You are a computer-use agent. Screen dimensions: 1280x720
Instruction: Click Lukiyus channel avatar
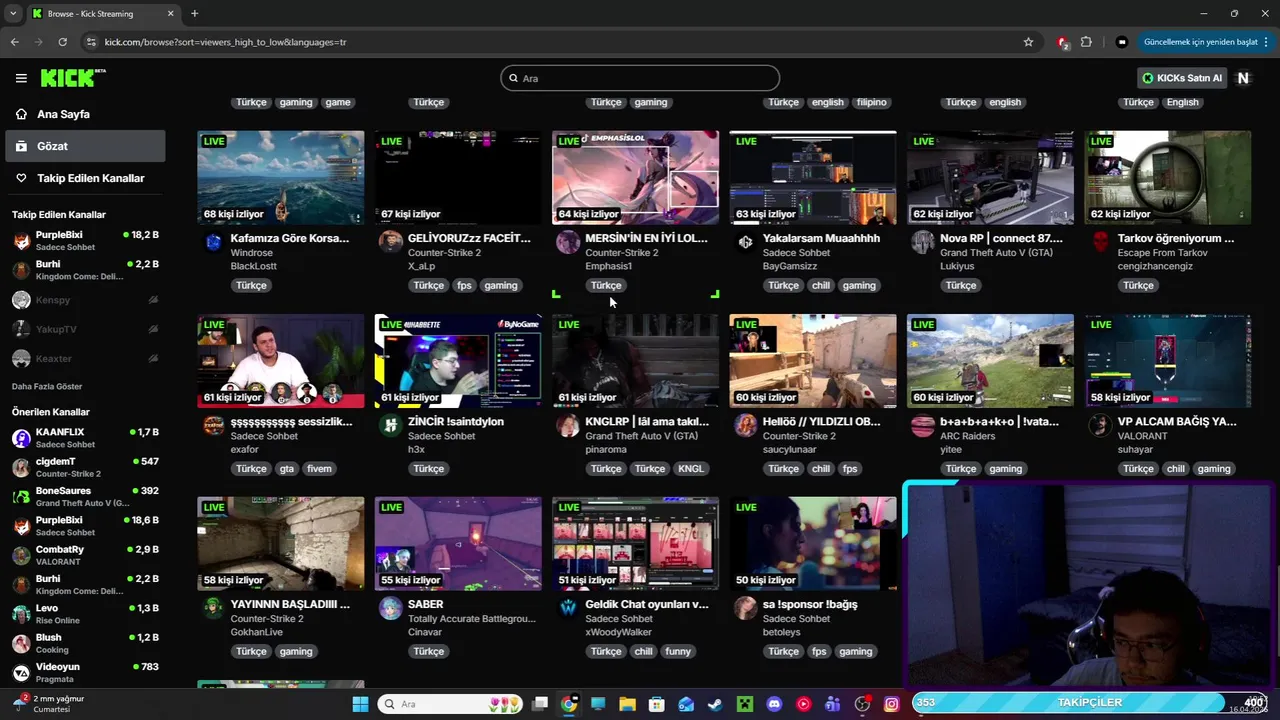click(923, 242)
